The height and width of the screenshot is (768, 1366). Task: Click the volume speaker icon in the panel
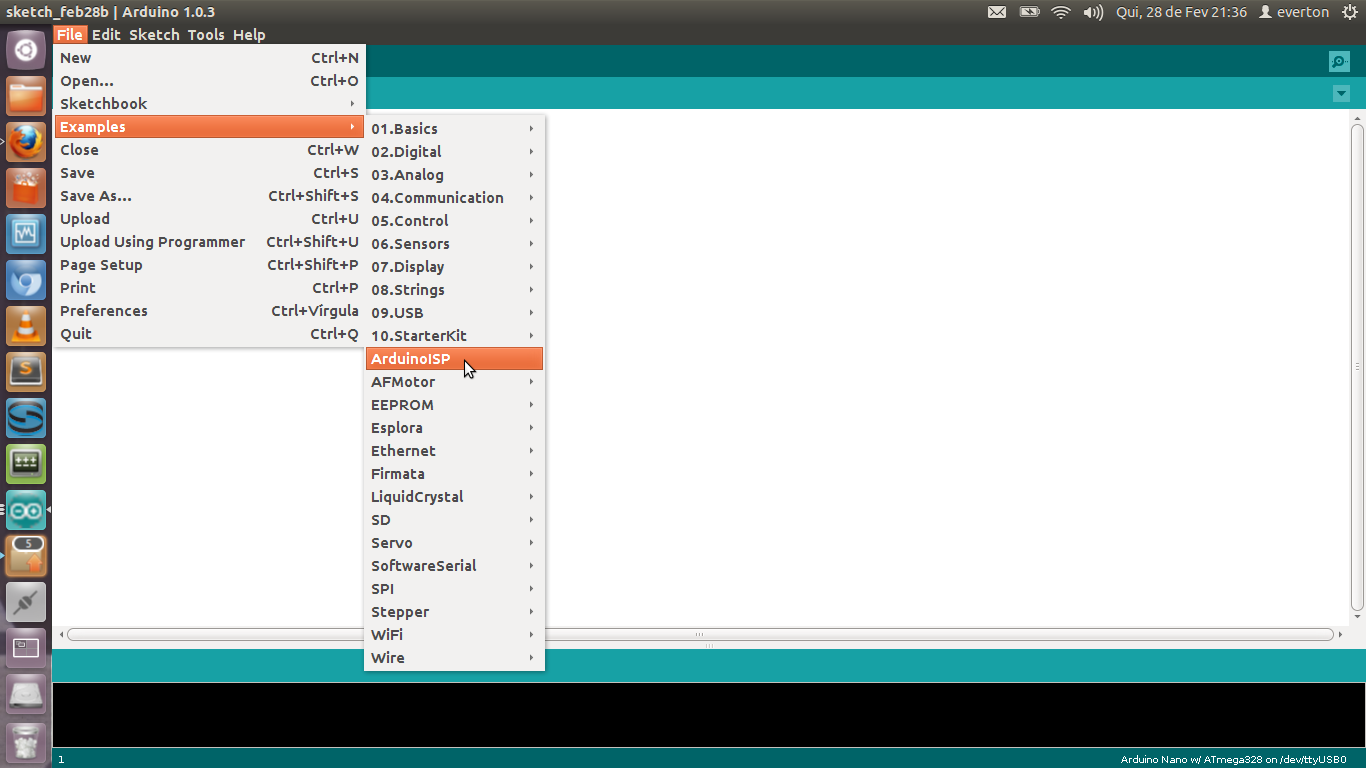(1091, 12)
